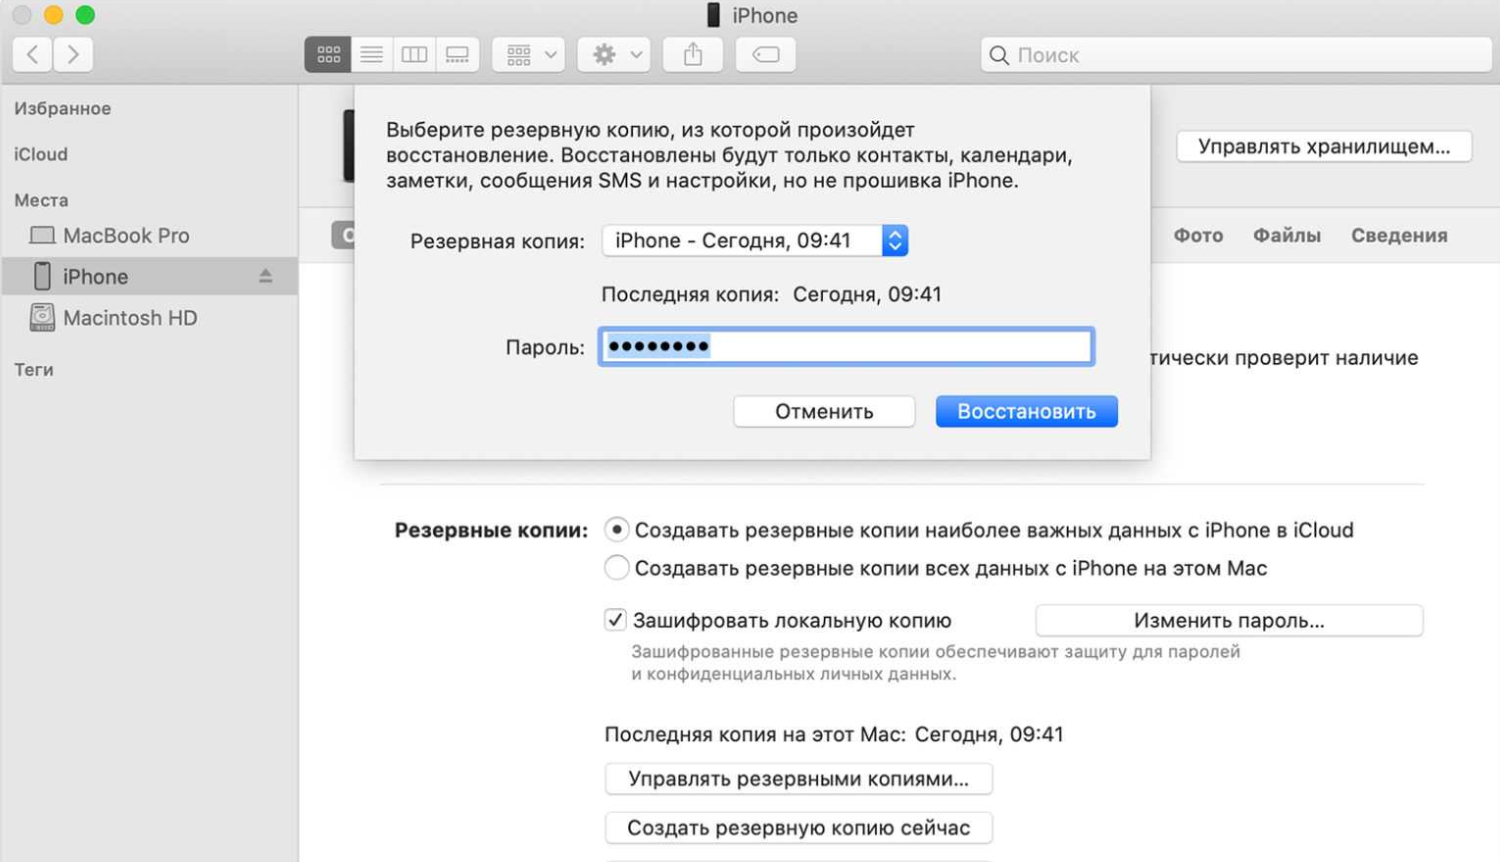Open the Резервная копия backup dropdown
The height and width of the screenshot is (862, 1500).
pos(755,240)
